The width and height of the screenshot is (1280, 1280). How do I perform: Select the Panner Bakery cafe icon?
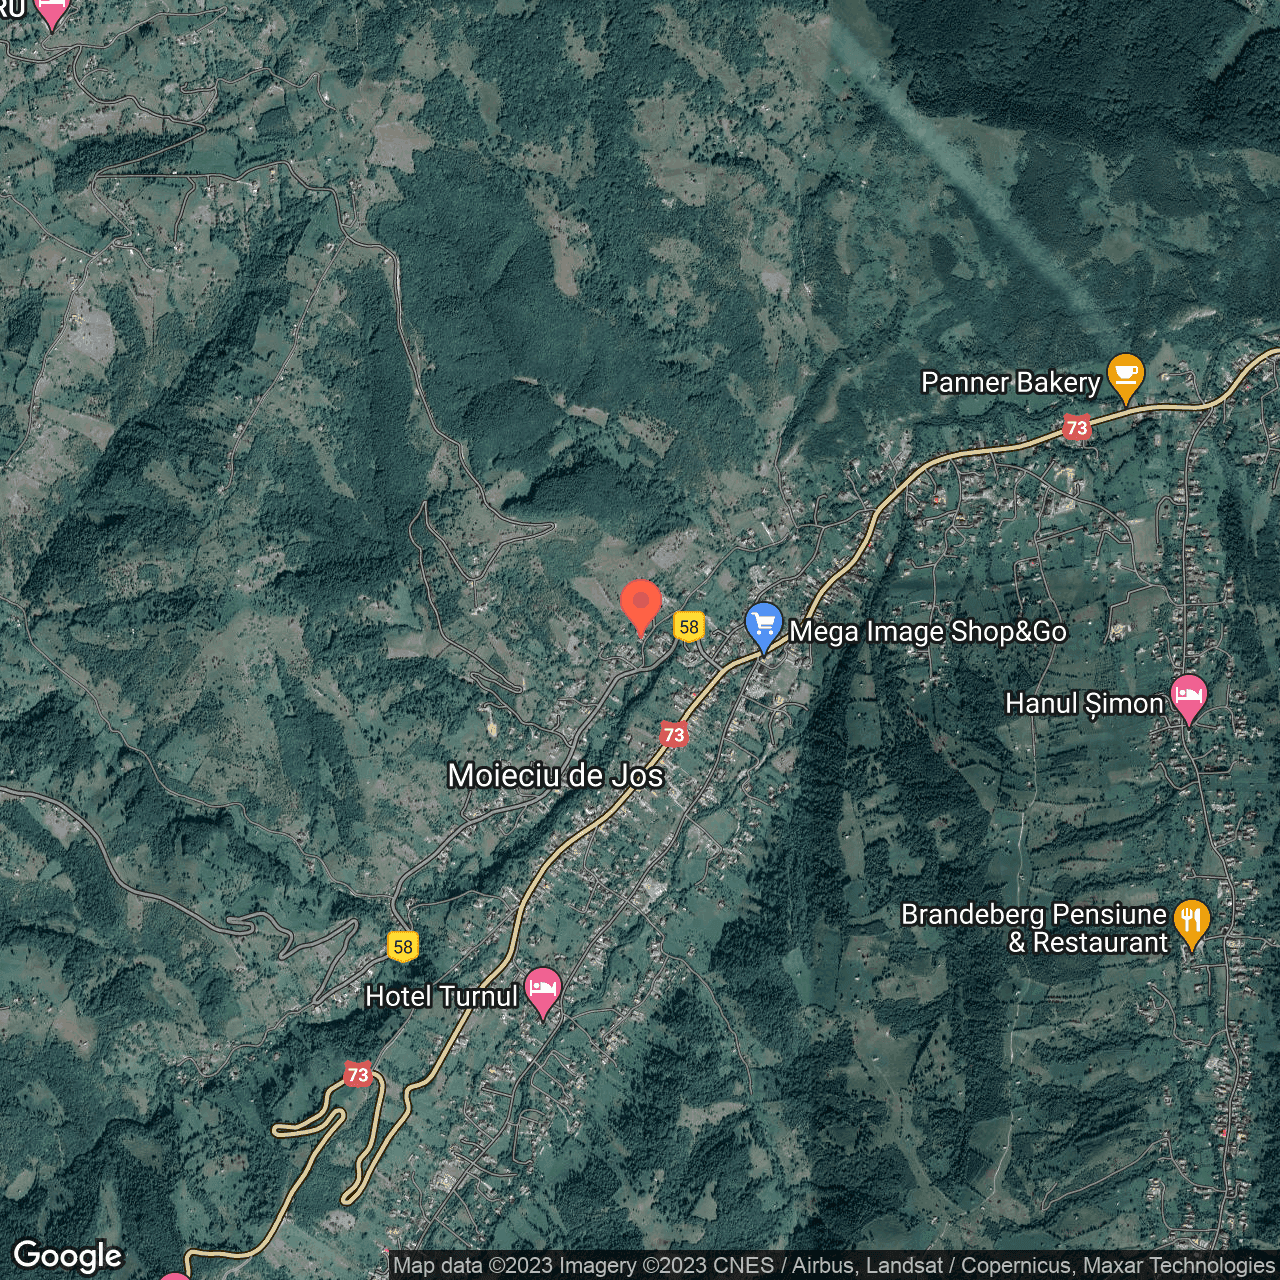point(1125,377)
